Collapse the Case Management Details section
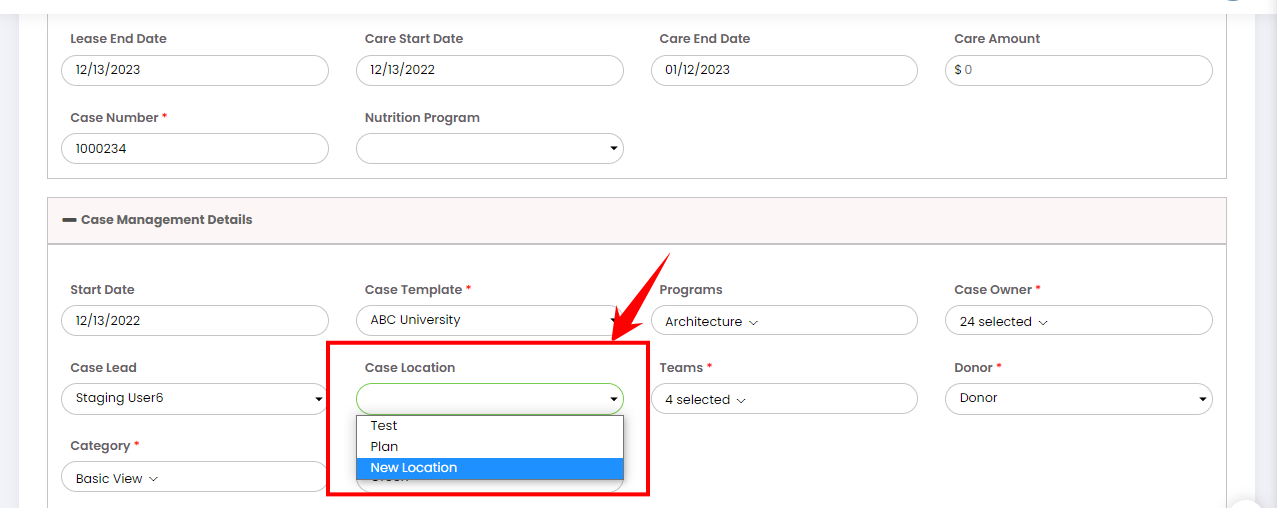Viewport: 1277px width, 508px height. 70,220
